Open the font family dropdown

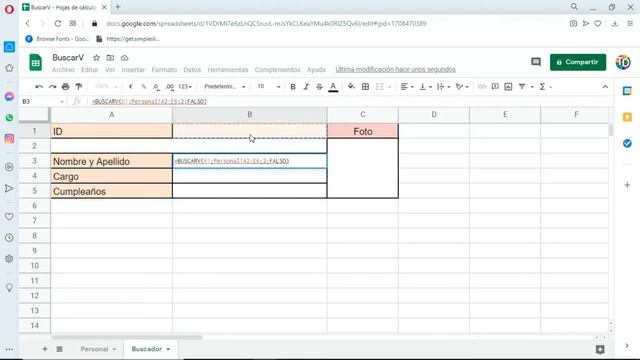click(x=225, y=87)
